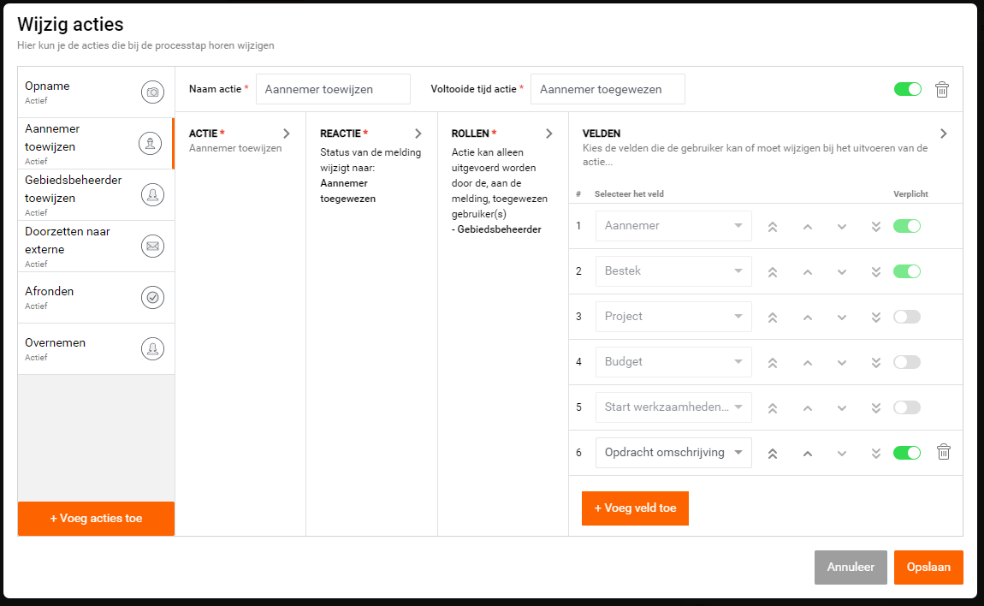Move Project field up one position
Image resolution: width=984 pixels, height=606 pixels.
coord(808,317)
